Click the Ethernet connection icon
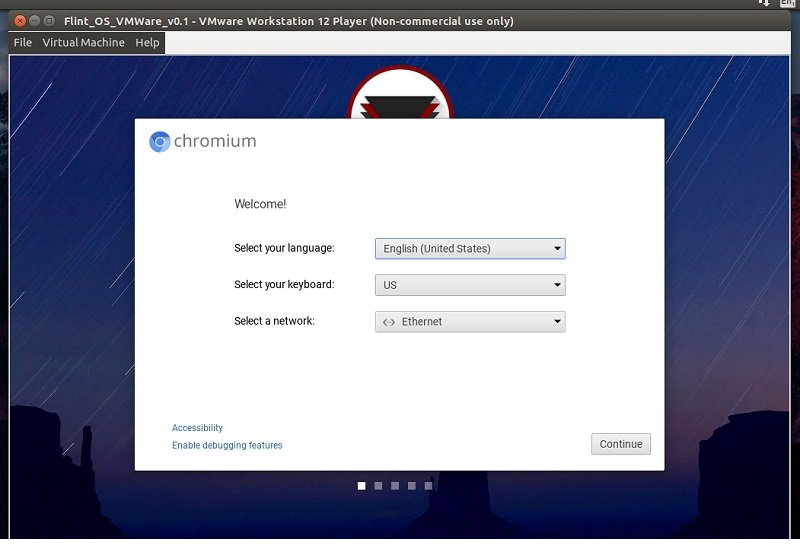Viewport: 800px width, 560px height. tap(389, 322)
